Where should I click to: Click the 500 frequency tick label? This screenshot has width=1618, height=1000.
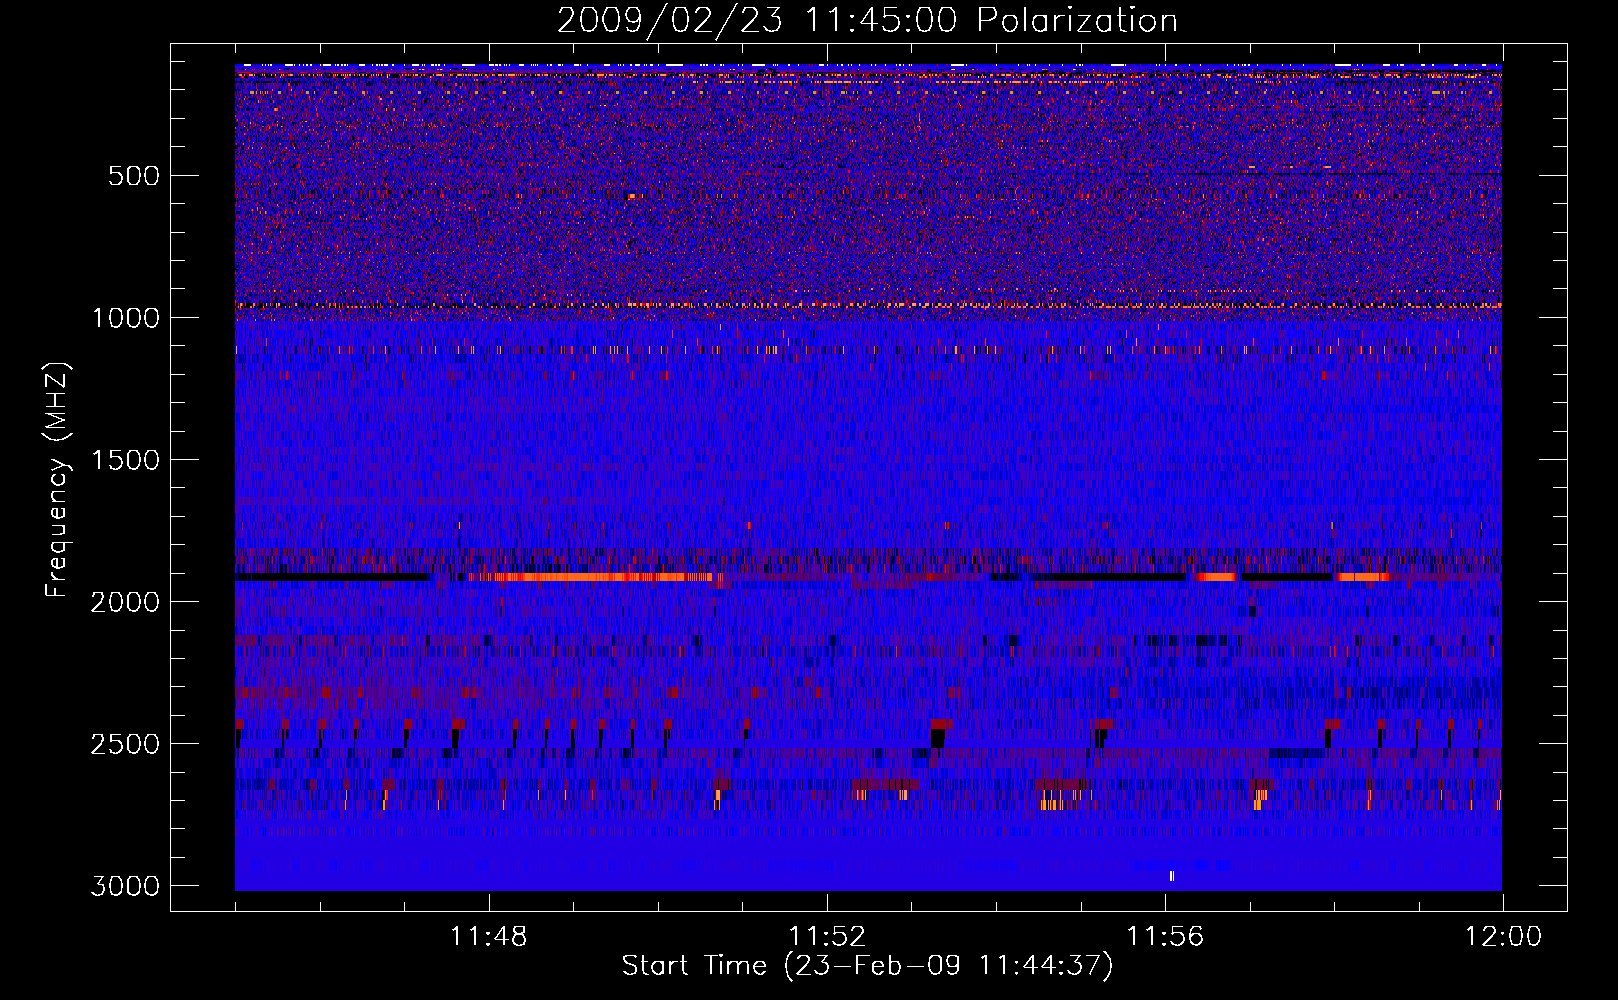click(x=134, y=176)
